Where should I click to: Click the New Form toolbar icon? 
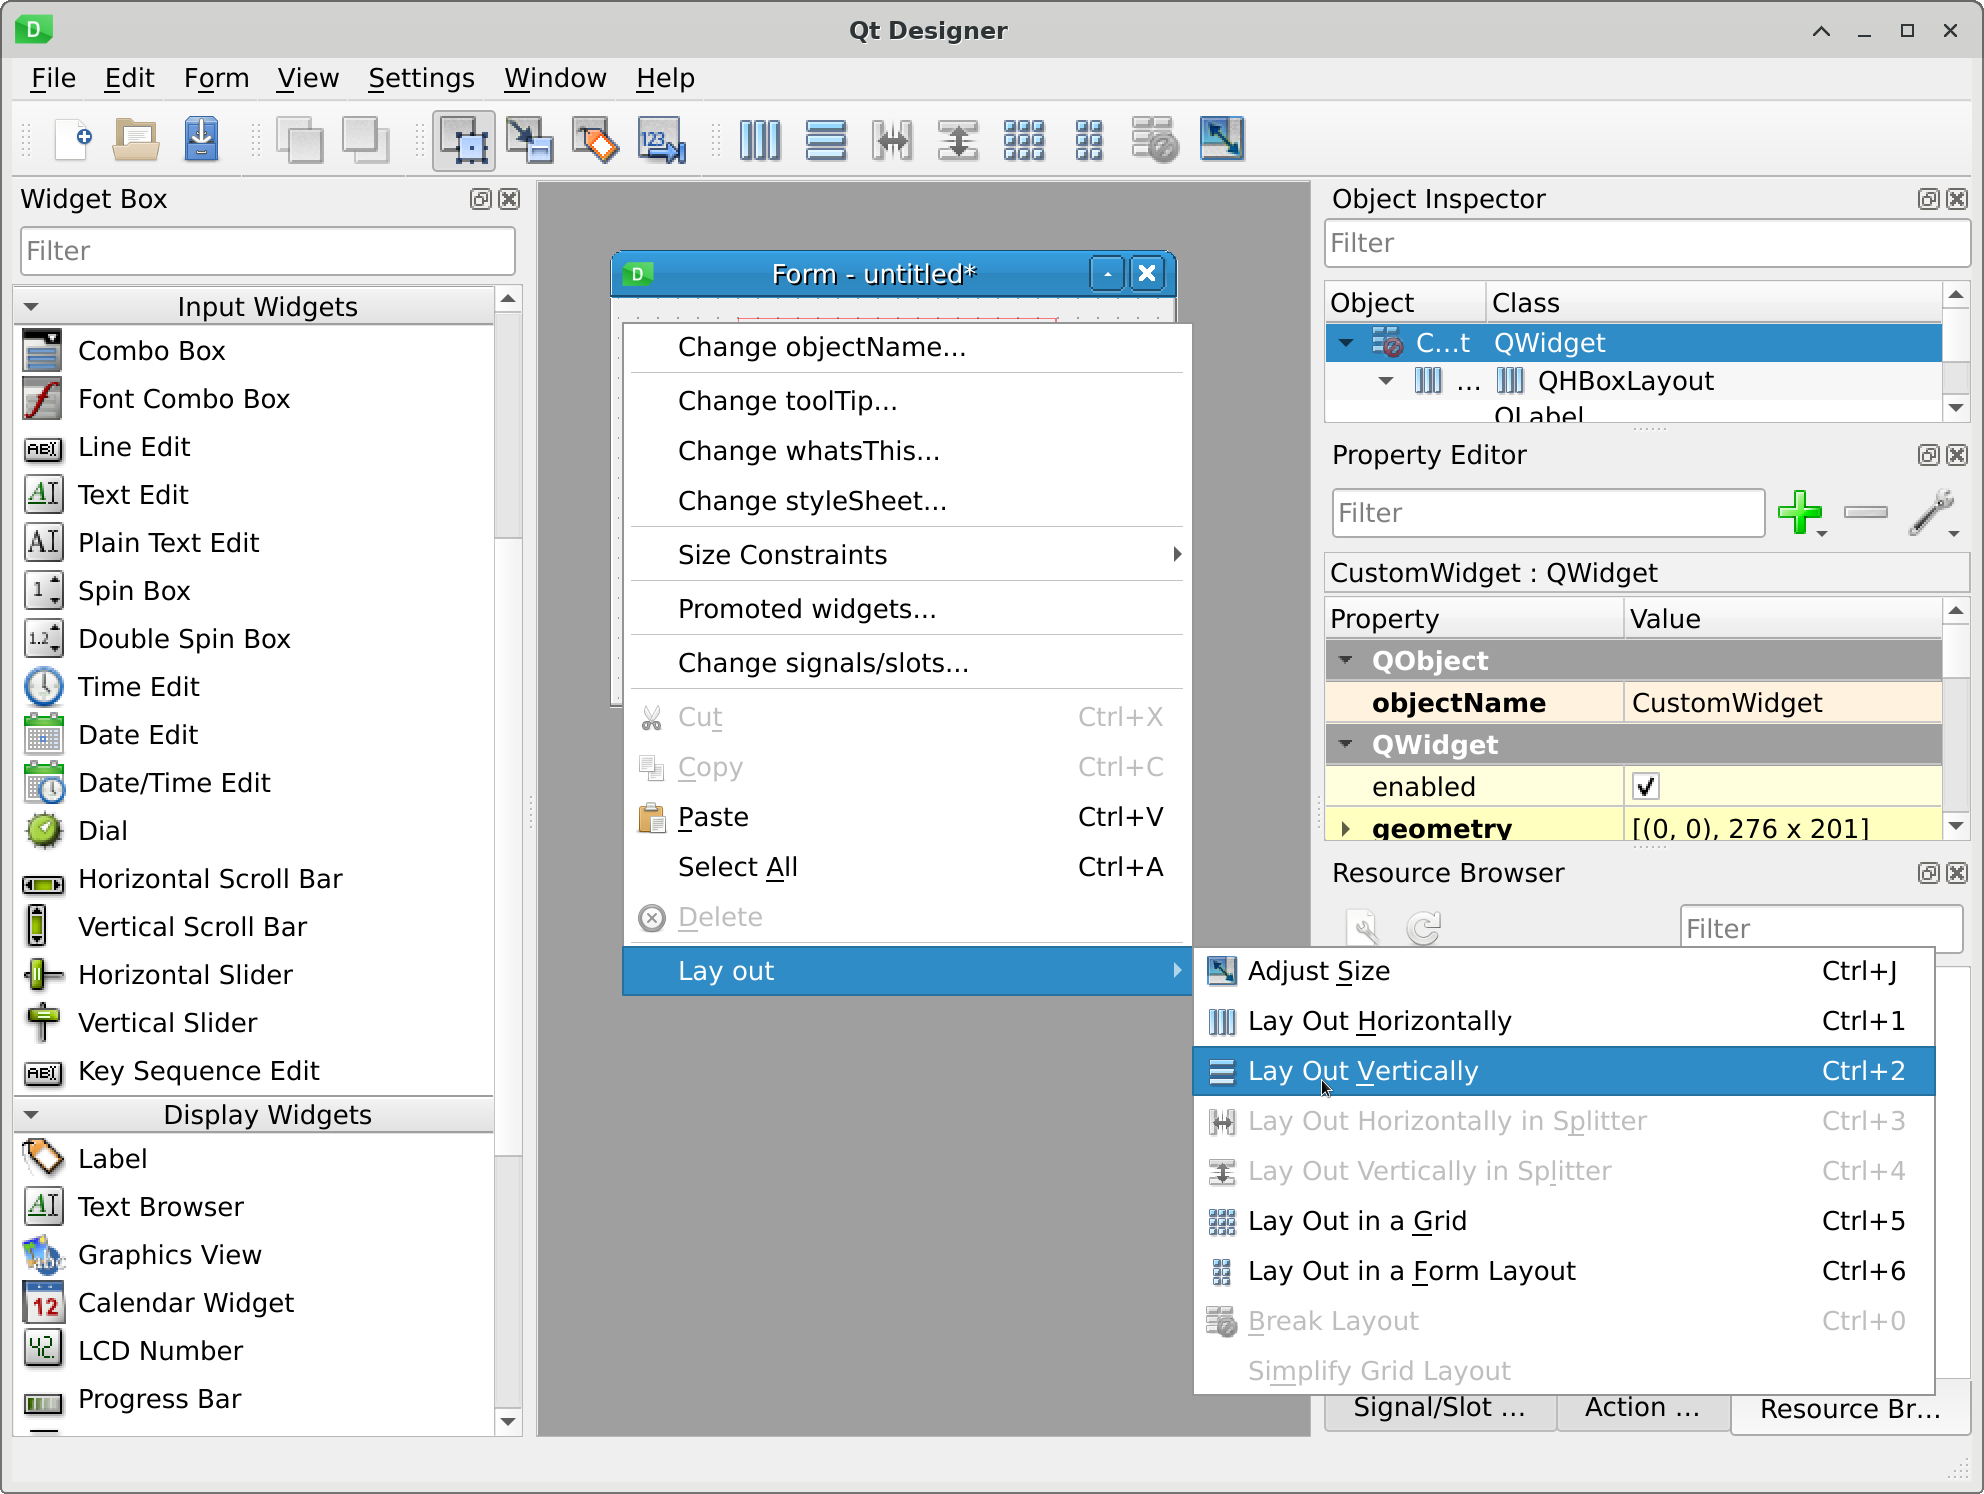click(x=74, y=140)
